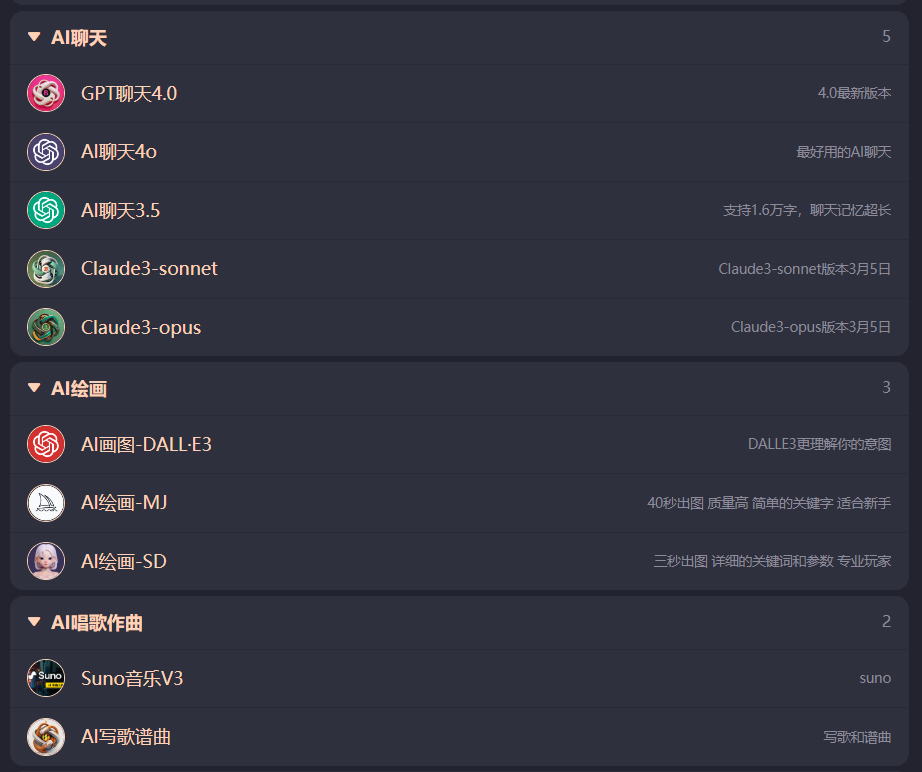922x772 pixels.
Task: Select the shark icon for AI绘画-MJ
Action: 46,503
